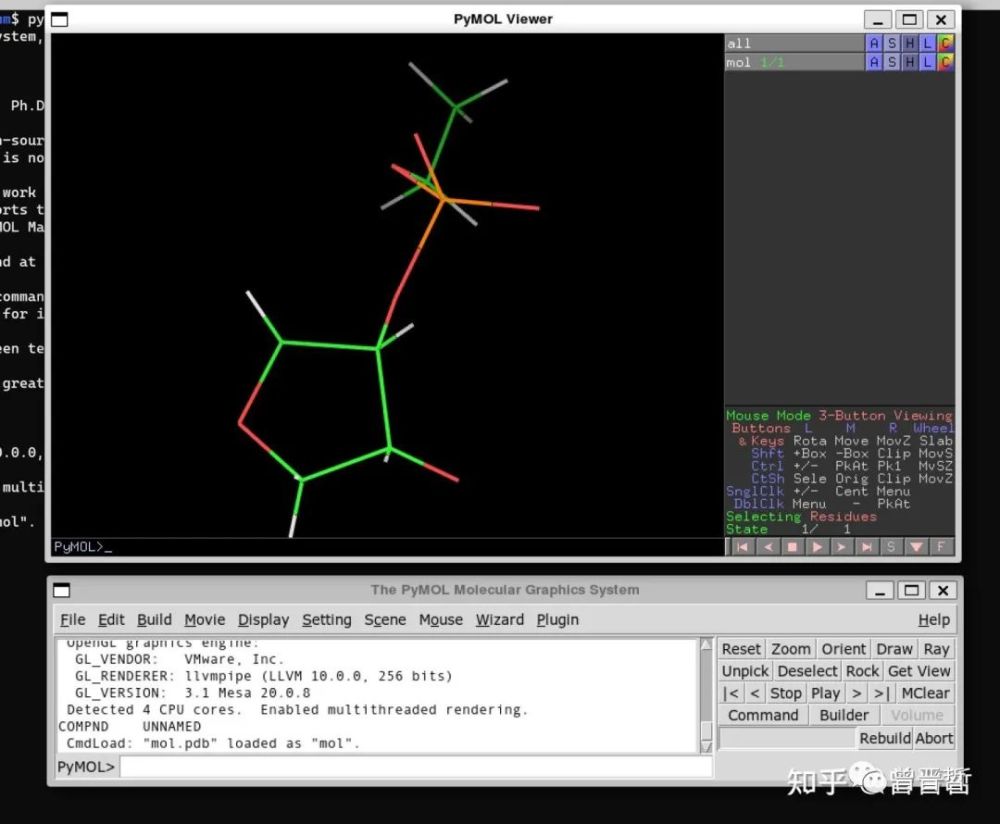The image size is (1000, 824).
Task: Toggle visibility of 'all' object name
Action: coord(794,43)
